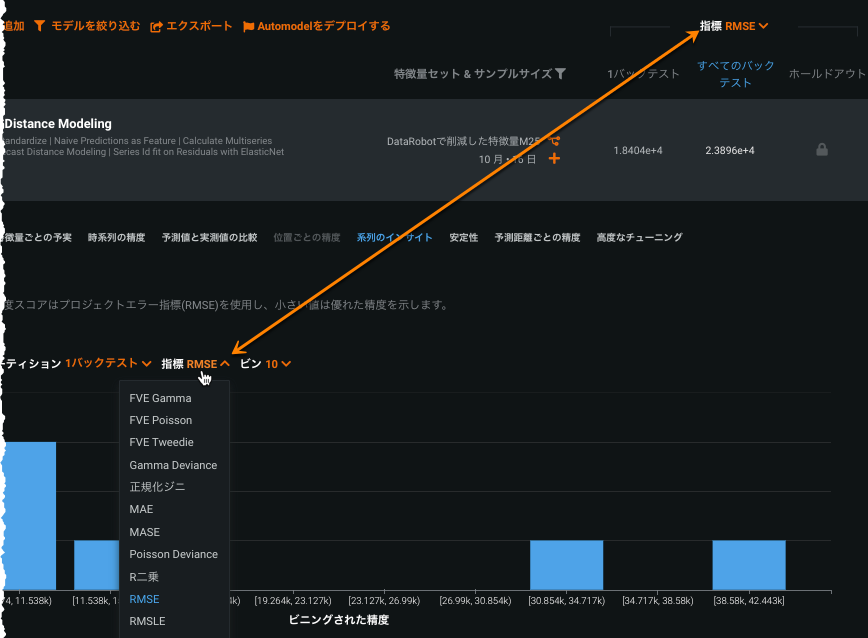Open the Distance Modeling model title
This screenshot has width=868, height=638.
(58, 124)
